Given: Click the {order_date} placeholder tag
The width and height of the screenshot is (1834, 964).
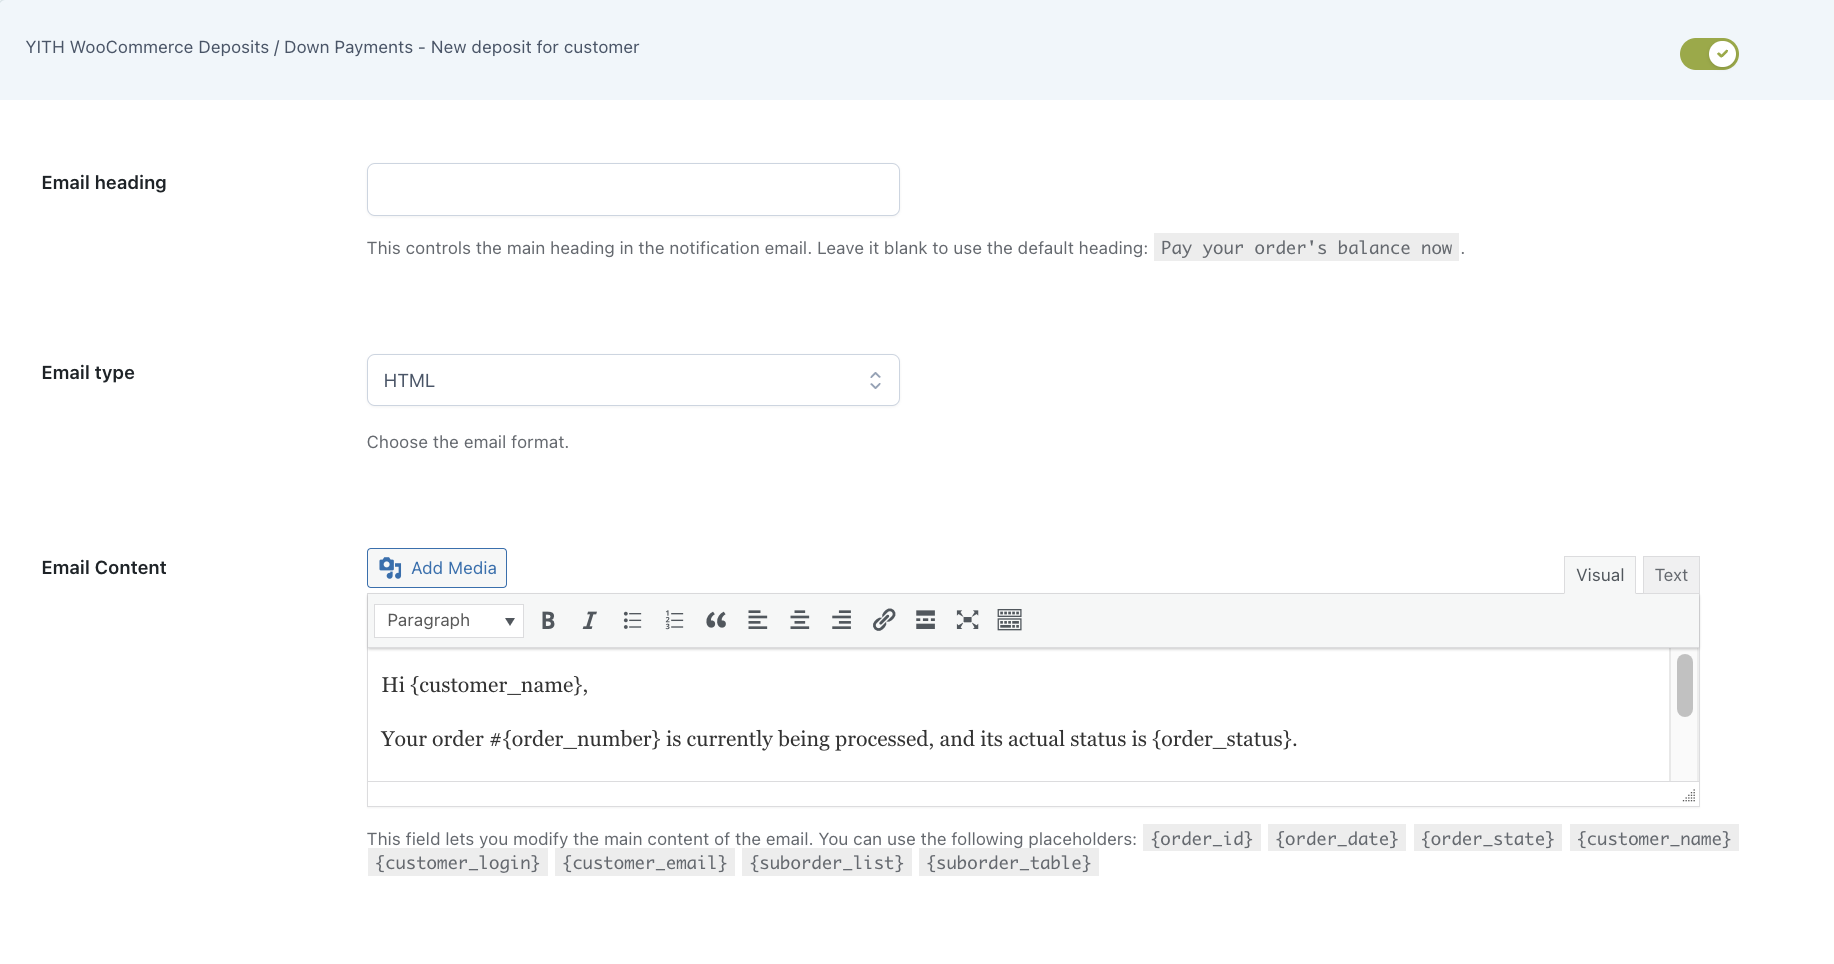Looking at the screenshot, I should (1337, 838).
